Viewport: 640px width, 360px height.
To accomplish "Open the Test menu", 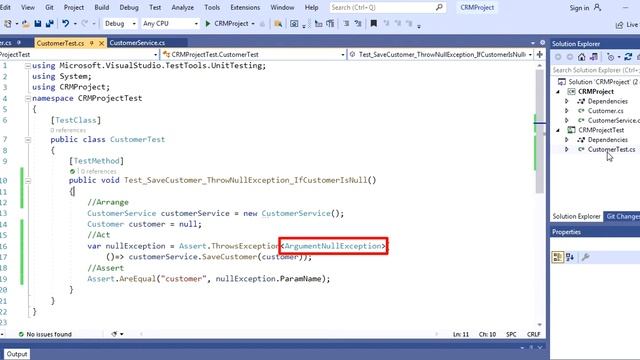I will click(155, 7).
